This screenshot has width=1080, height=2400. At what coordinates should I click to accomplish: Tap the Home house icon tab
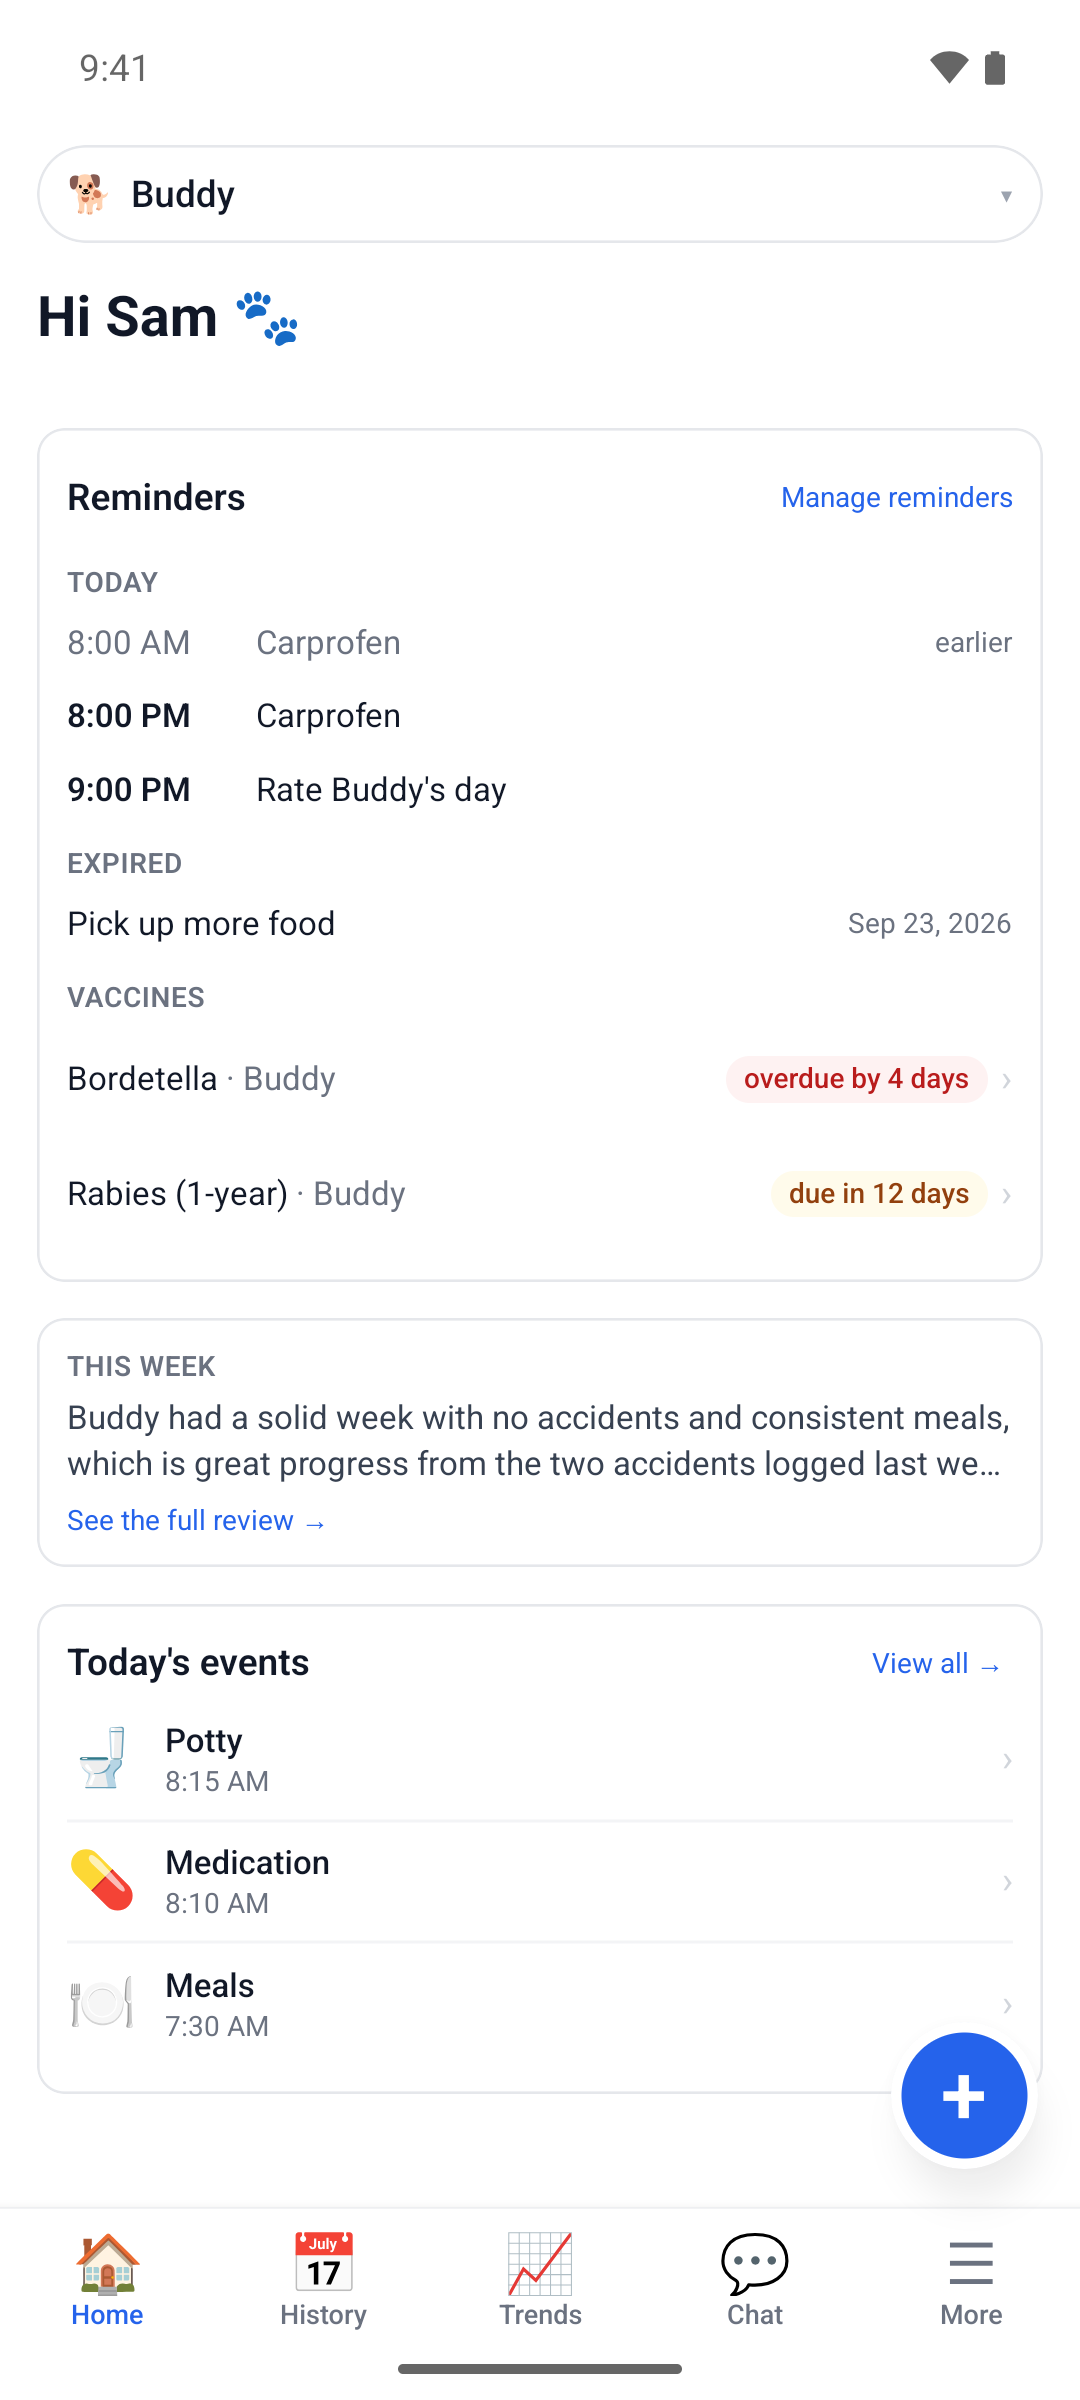click(107, 2280)
